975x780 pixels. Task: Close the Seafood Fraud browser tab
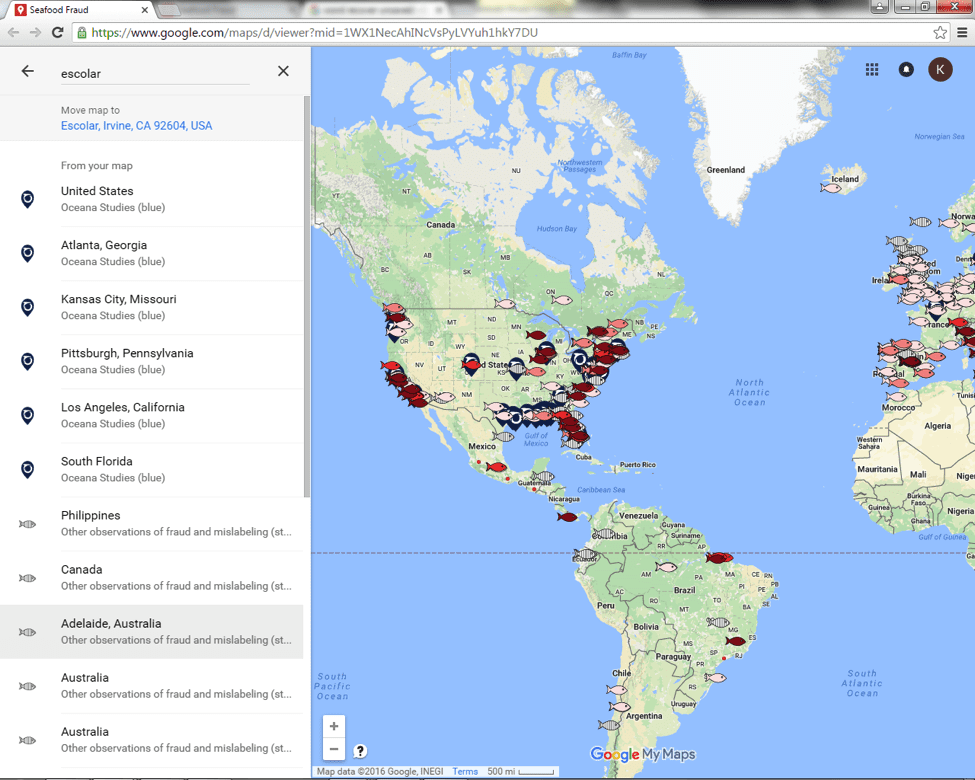pyautogui.click(x=144, y=10)
